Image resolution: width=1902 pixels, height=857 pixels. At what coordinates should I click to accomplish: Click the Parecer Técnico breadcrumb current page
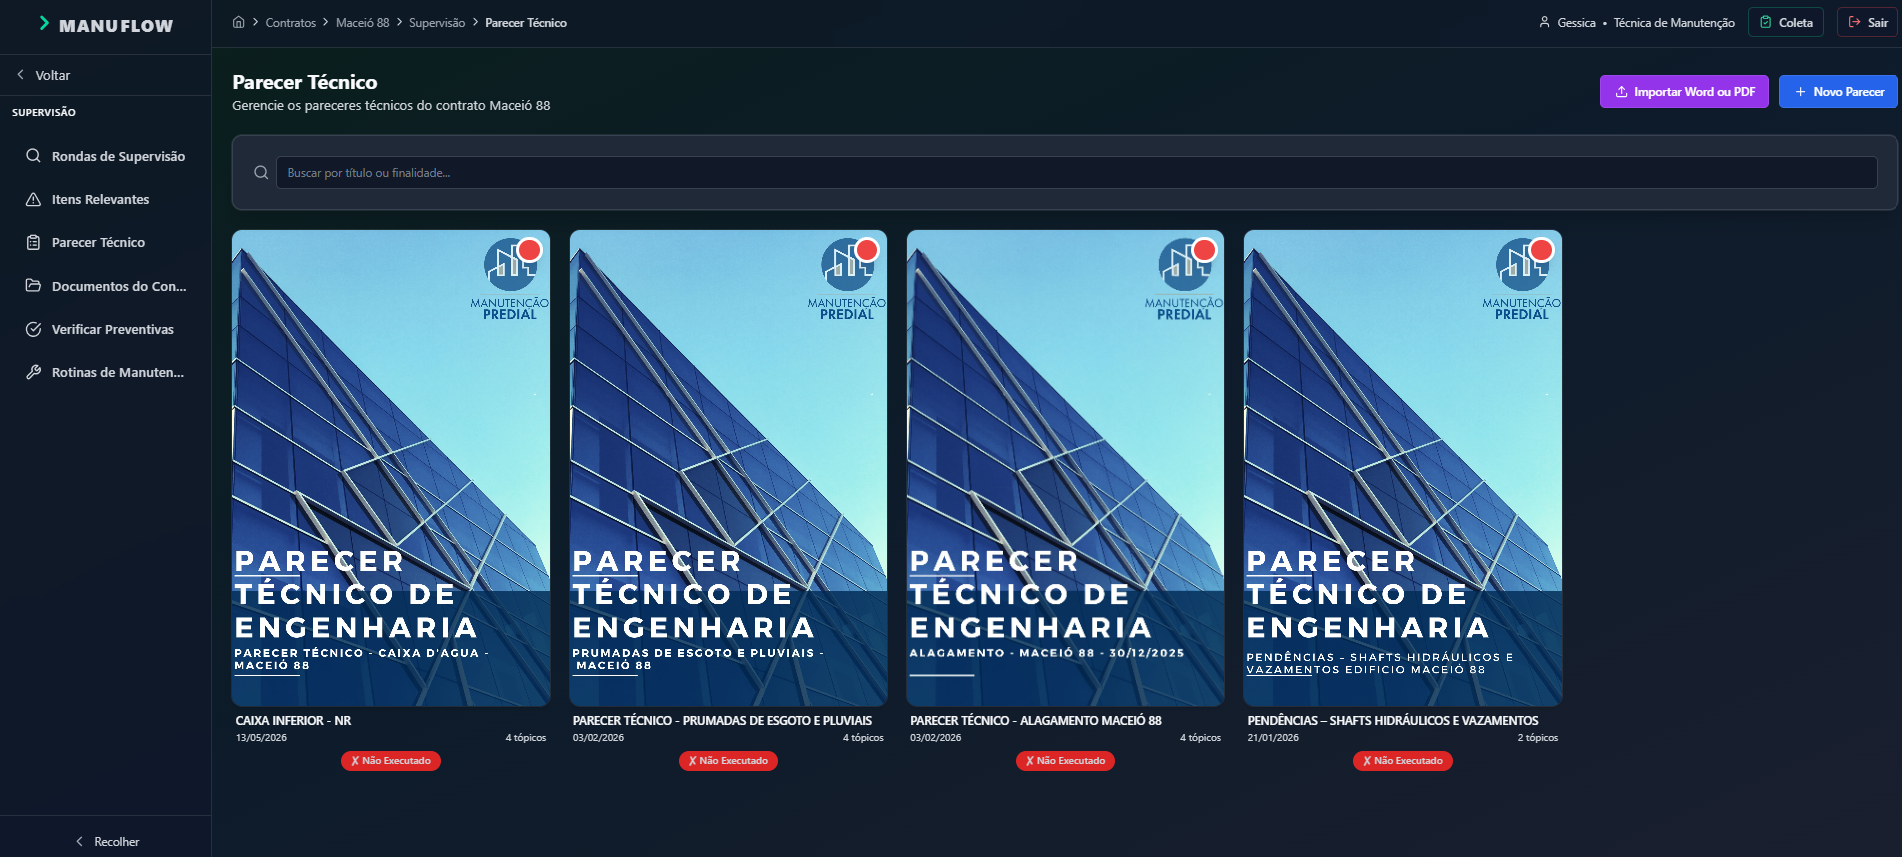(526, 22)
